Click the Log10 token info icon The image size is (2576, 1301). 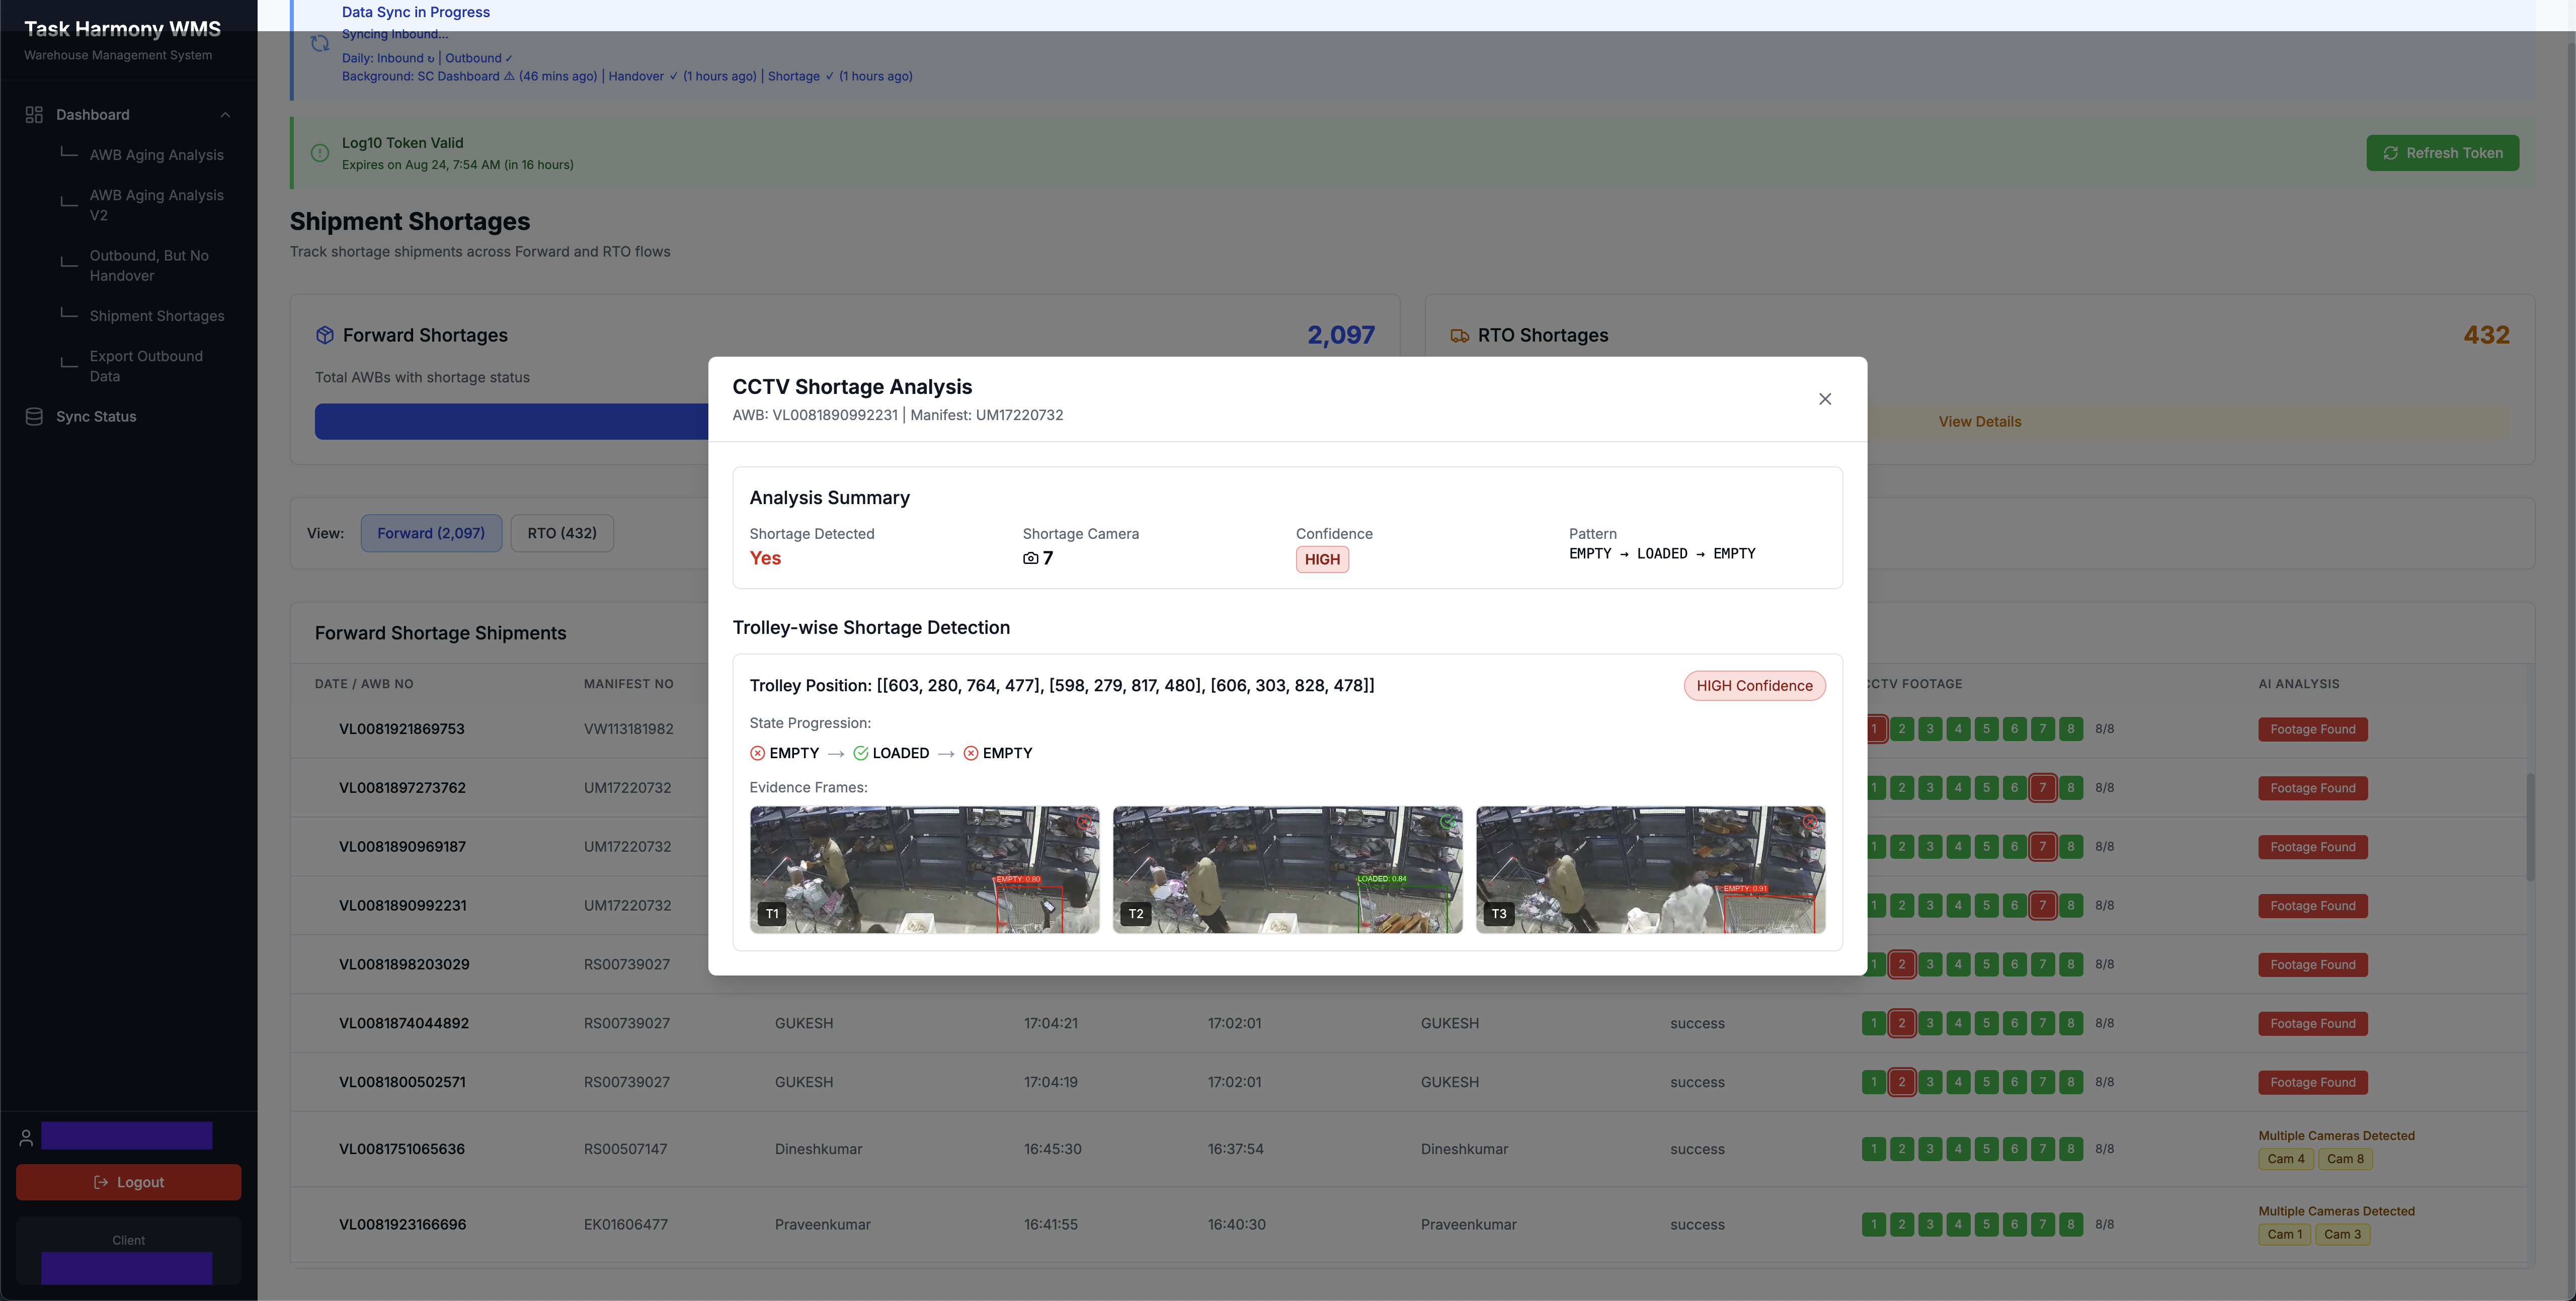(x=320, y=153)
